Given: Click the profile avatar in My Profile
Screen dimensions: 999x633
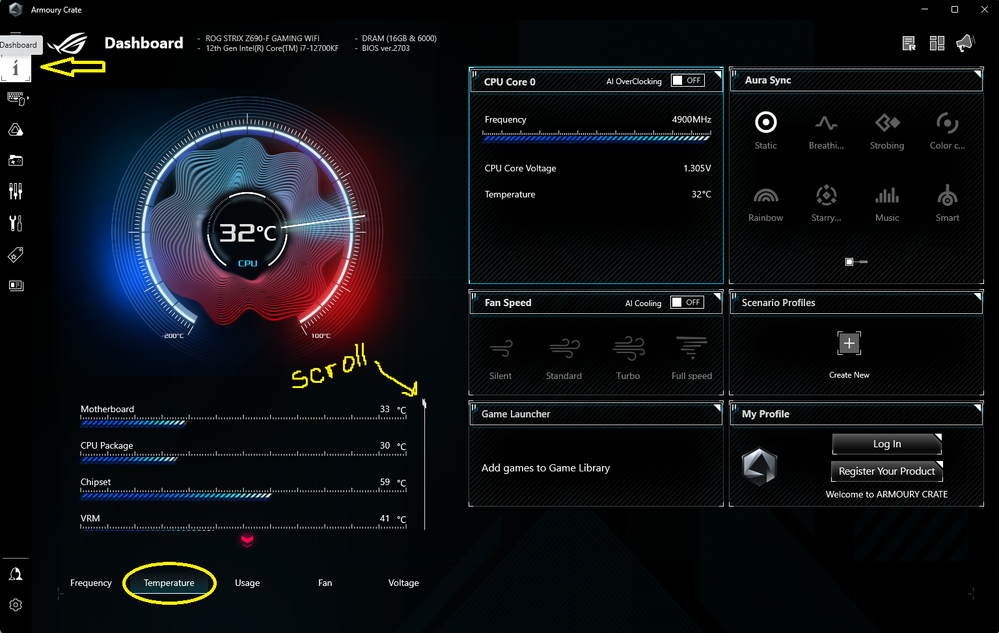Looking at the screenshot, I should (x=759, y=467).
